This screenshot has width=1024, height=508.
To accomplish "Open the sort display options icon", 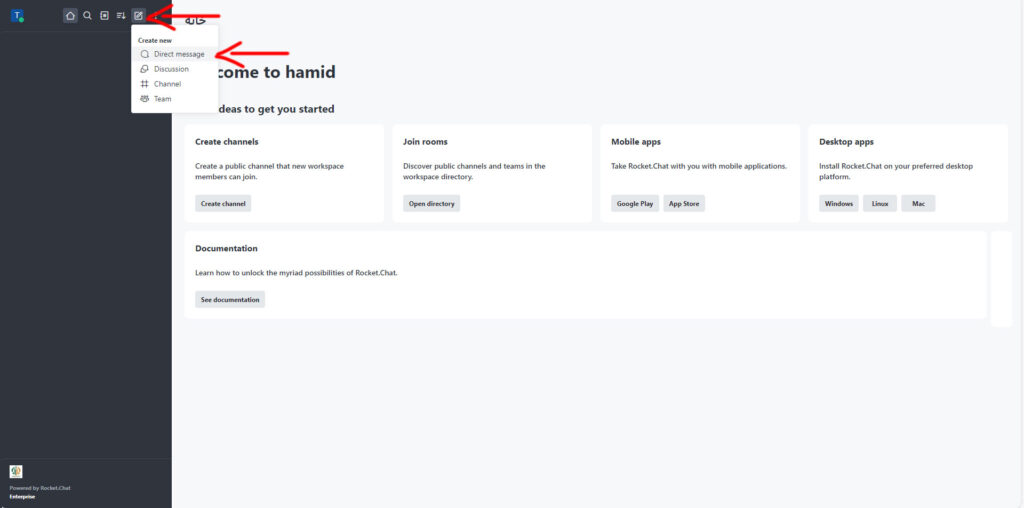I will tap(121, 15).
